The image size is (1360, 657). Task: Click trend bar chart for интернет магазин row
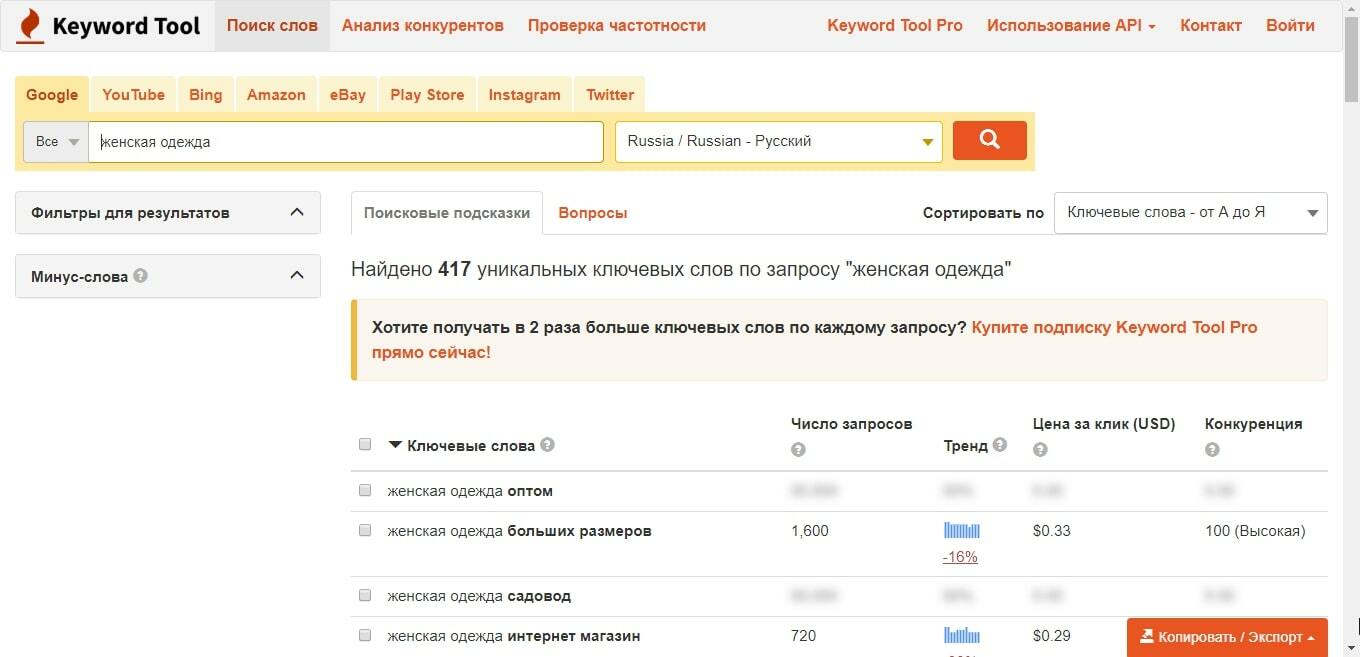tap(962, 635)
